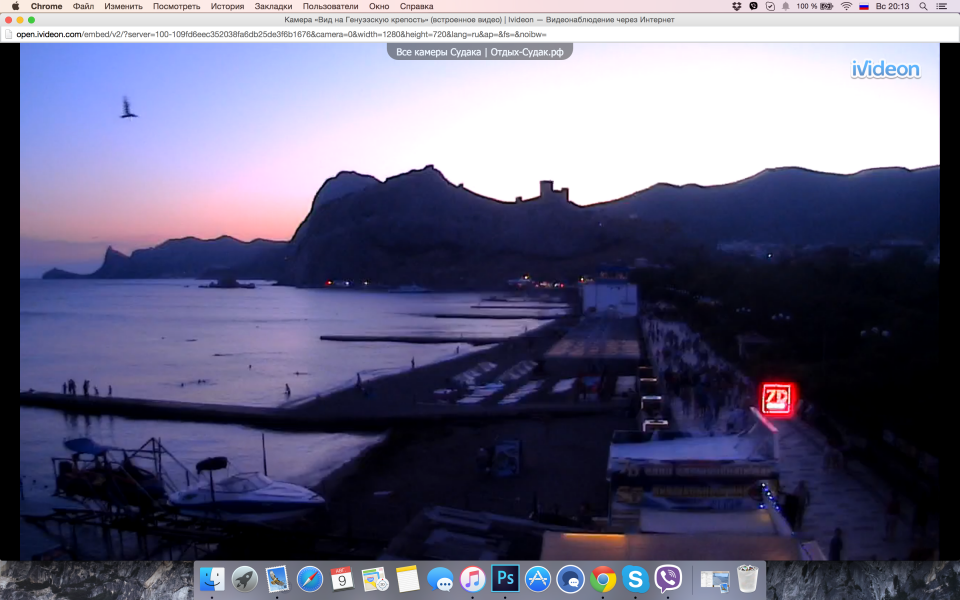Click the Viber dock icon
The height and width of the screenshot is (600, 960).
pyautogui.click(x=667, y=578)
